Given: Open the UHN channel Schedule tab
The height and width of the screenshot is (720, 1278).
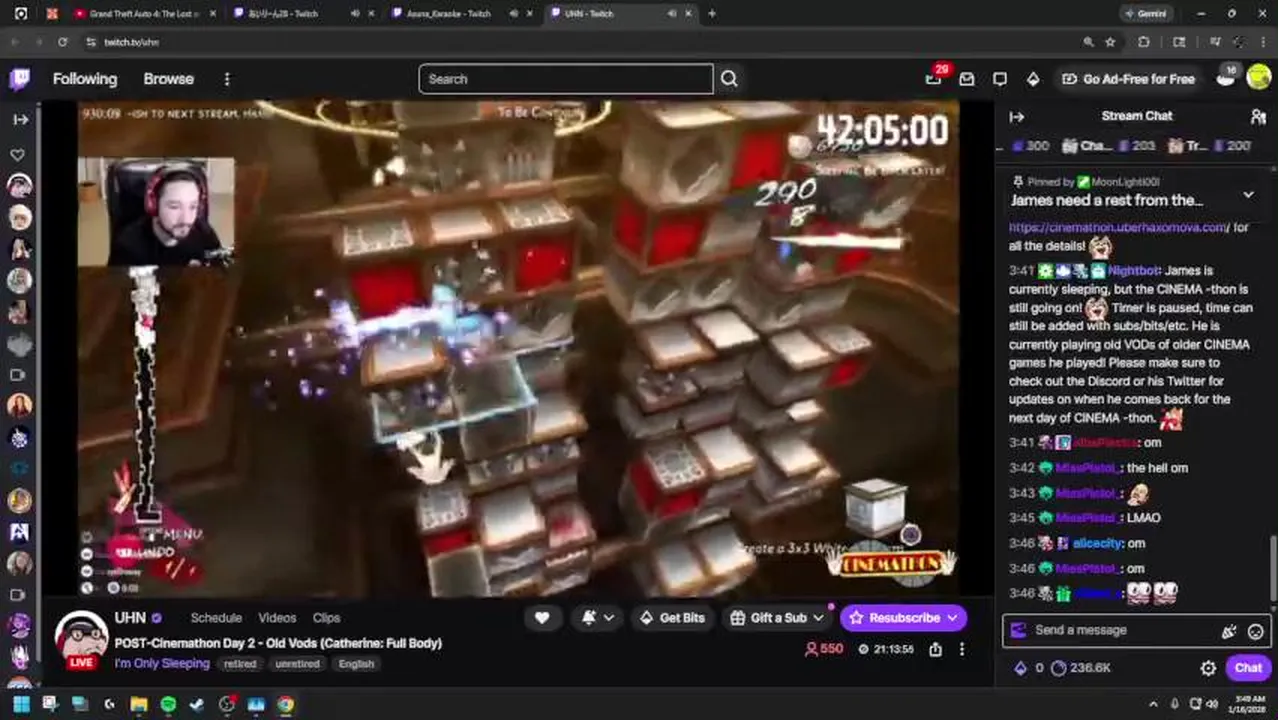Looking at the screenshot, I should click(216, 618).
